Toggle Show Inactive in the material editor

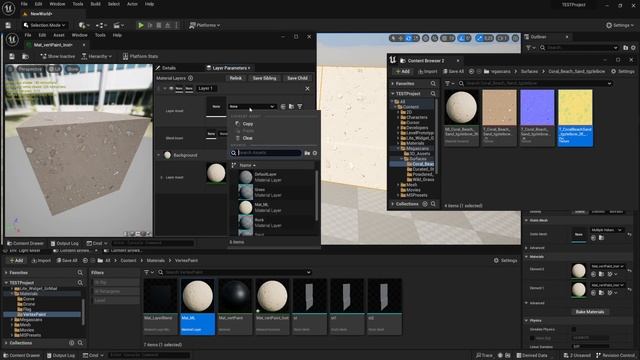tap(58, 56)
